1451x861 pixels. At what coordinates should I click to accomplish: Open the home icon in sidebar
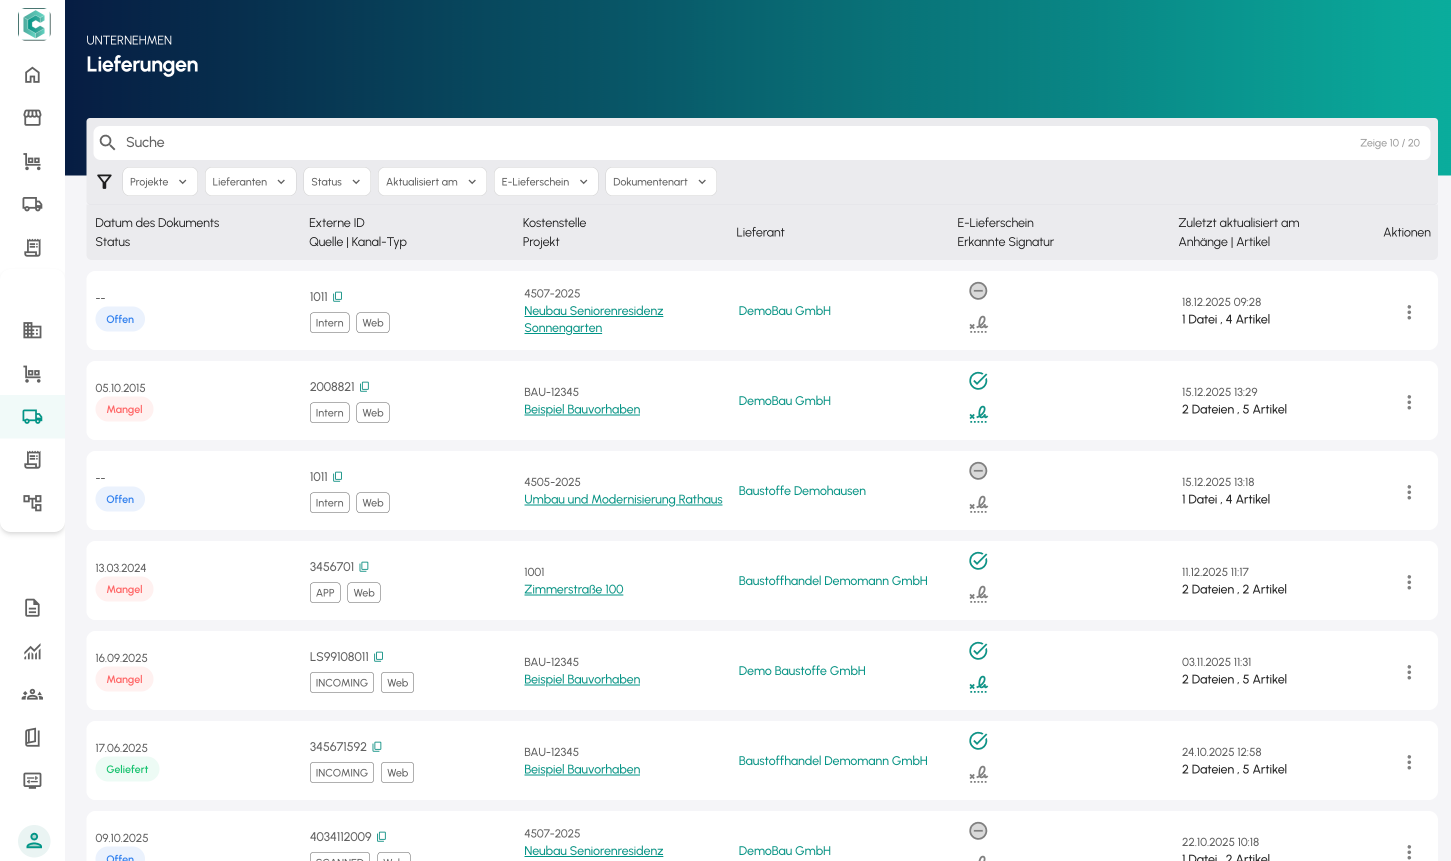tap(32, 75)
